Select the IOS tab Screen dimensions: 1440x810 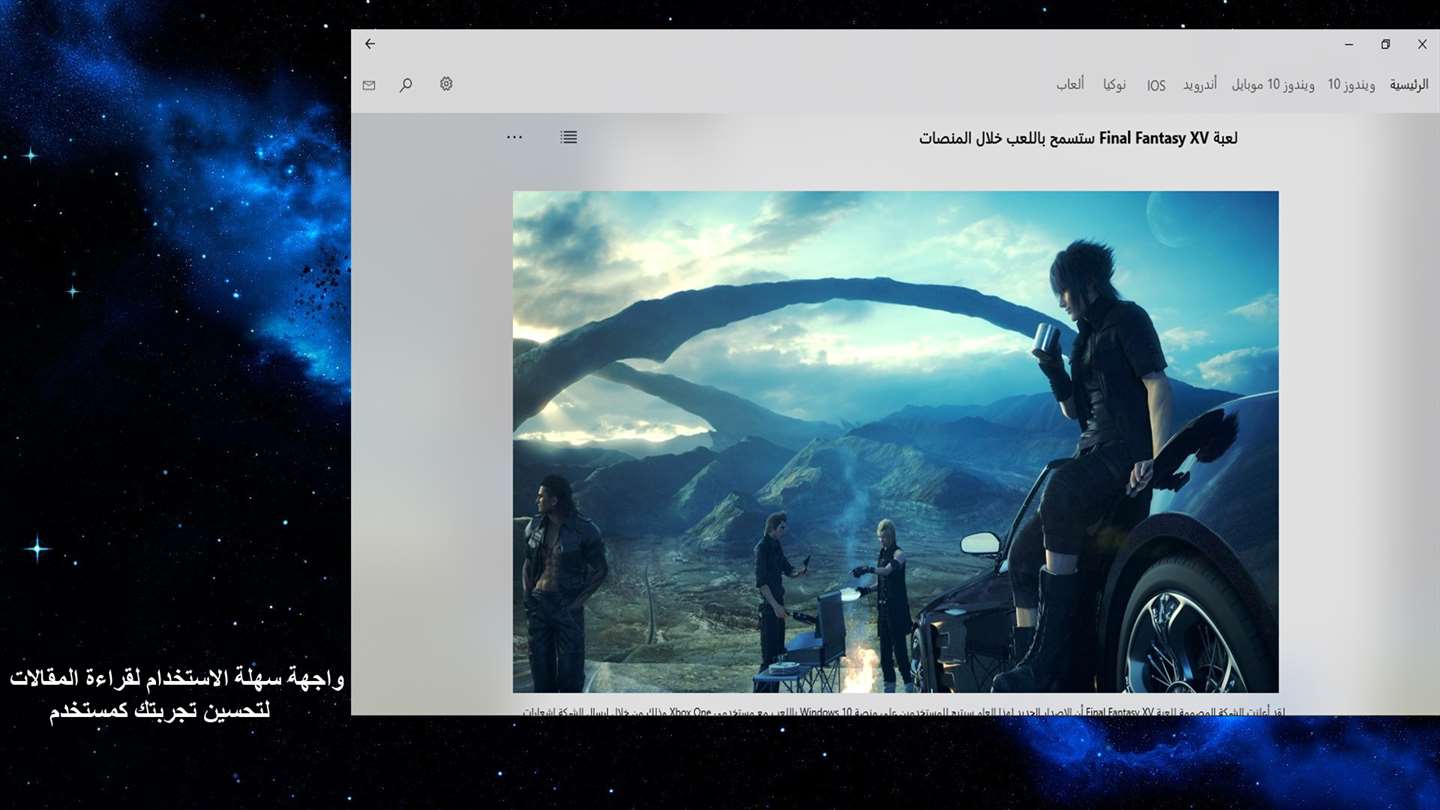(x=1156, y=86)
